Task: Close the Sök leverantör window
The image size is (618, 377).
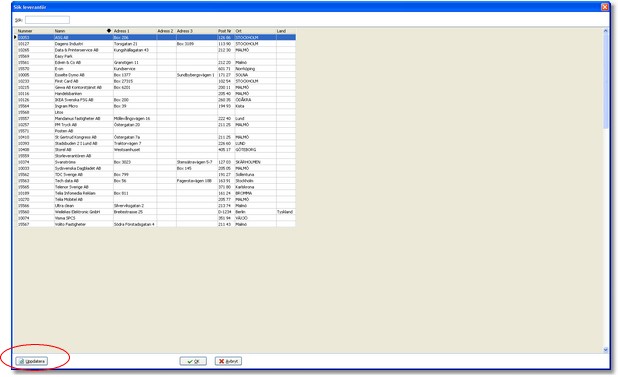Action: pos(605,7)
